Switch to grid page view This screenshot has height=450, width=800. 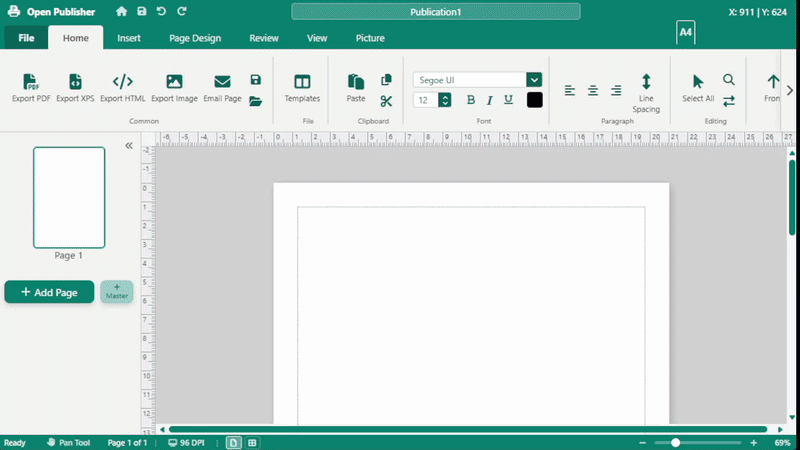(252, 443)
